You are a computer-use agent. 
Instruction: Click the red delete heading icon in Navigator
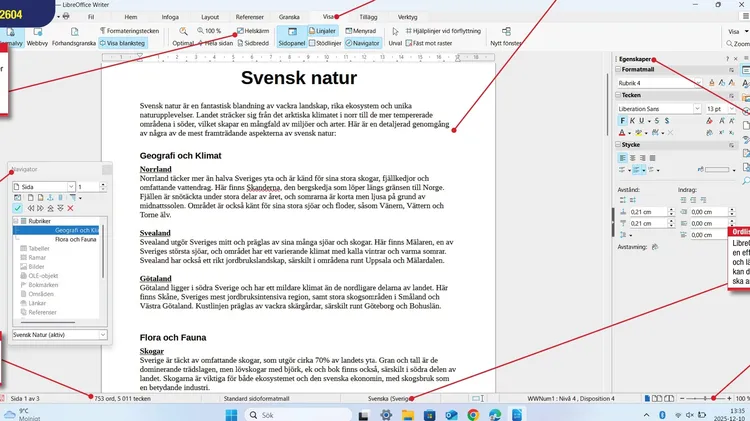tap(69, 208)
